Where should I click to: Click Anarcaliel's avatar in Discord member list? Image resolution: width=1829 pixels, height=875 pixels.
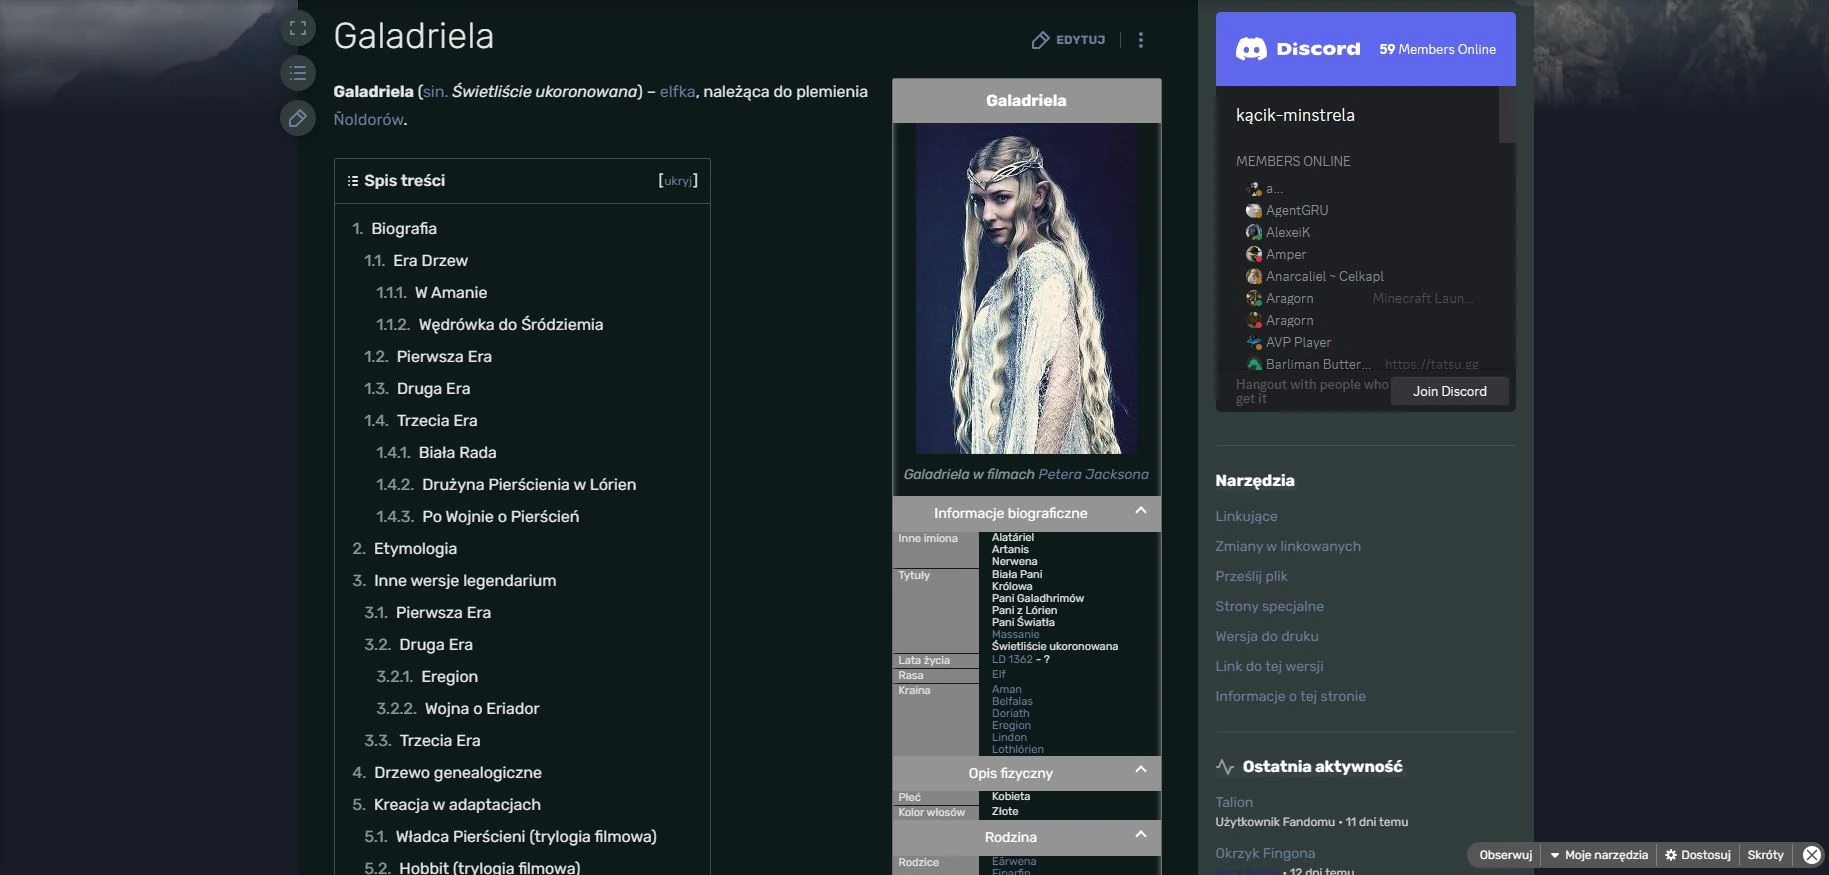[1254, 276]
